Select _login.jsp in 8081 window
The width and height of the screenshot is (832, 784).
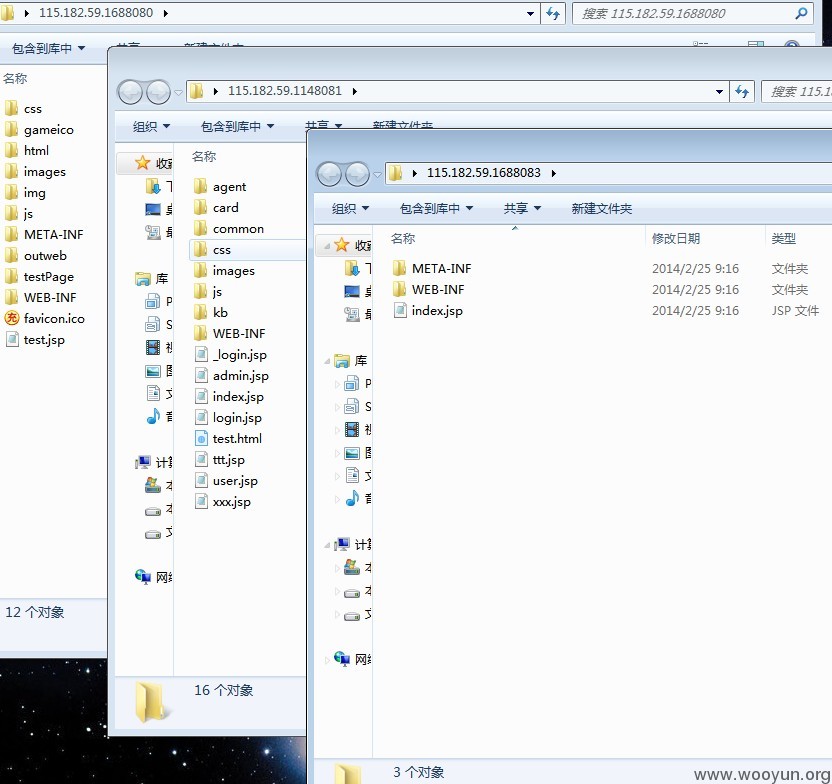tap(231, 354)
